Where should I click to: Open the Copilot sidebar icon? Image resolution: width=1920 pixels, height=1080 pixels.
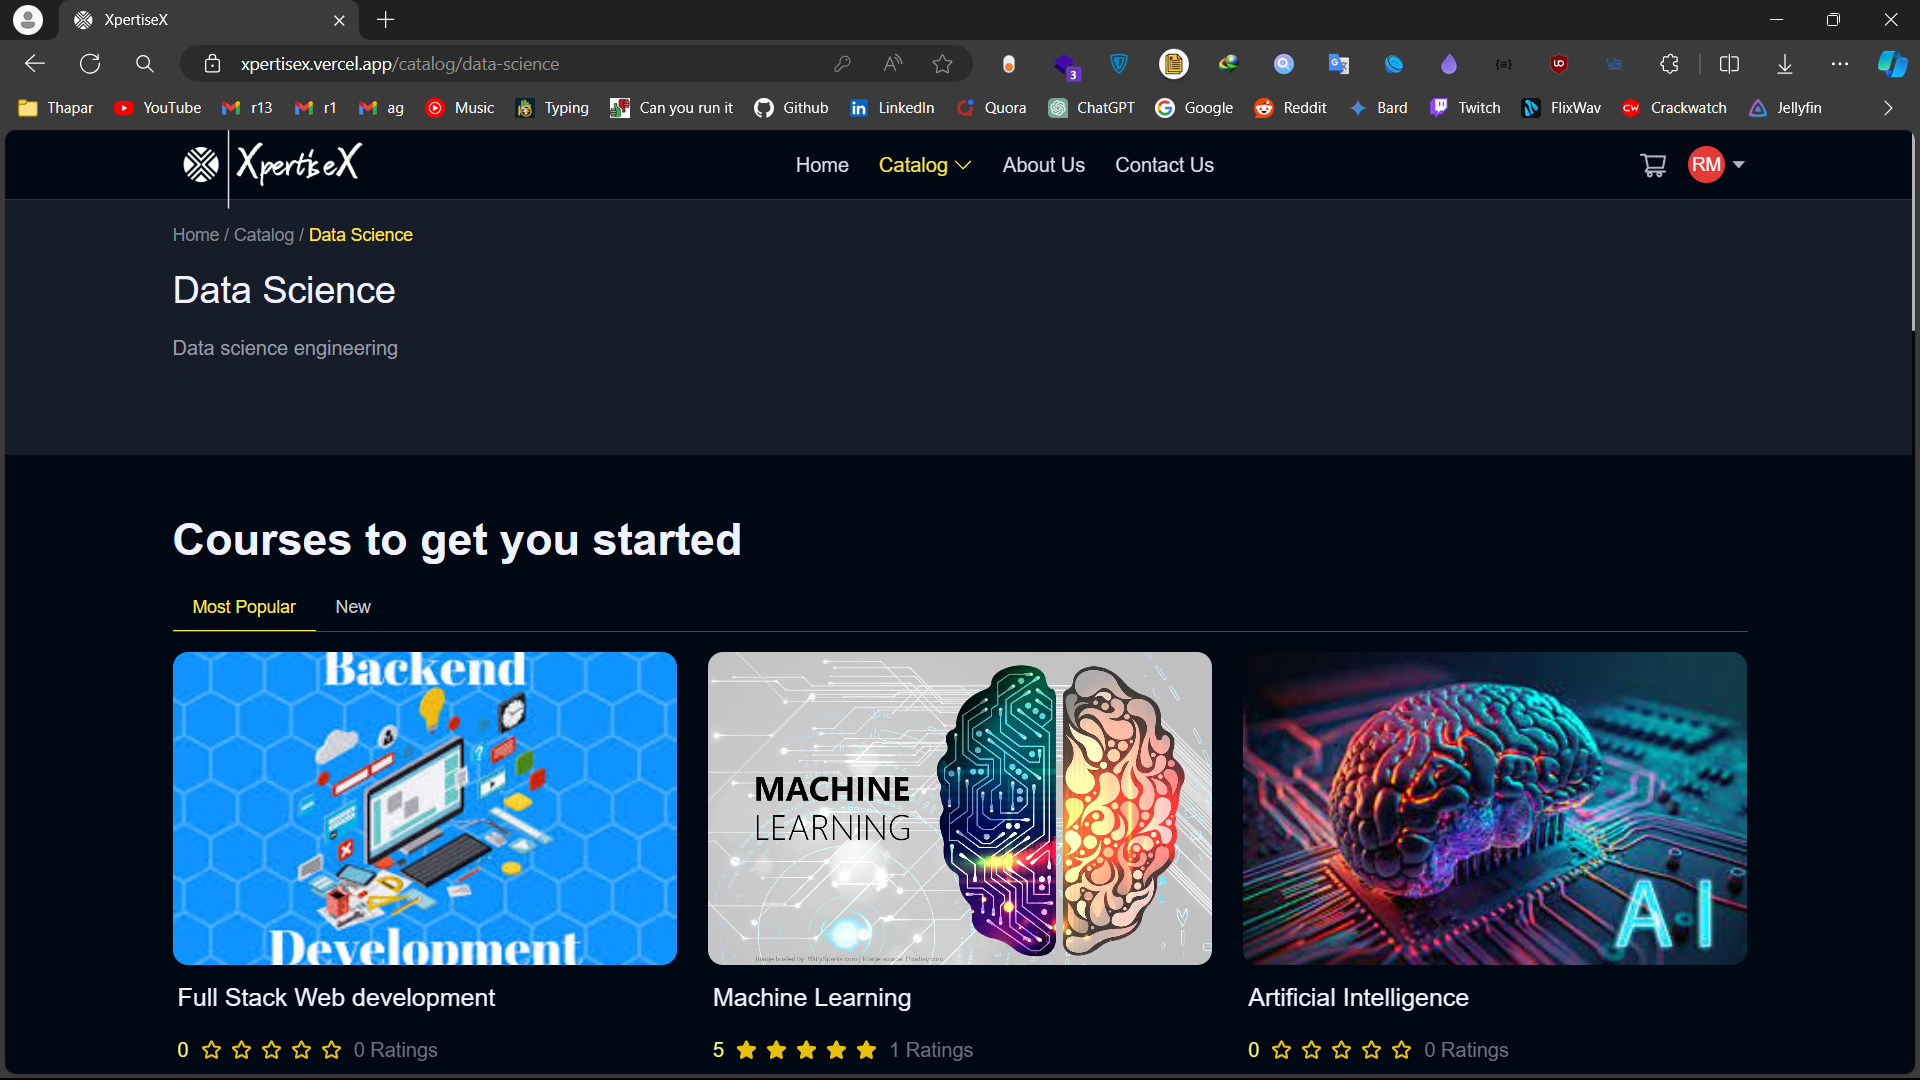click(1891, 64)
